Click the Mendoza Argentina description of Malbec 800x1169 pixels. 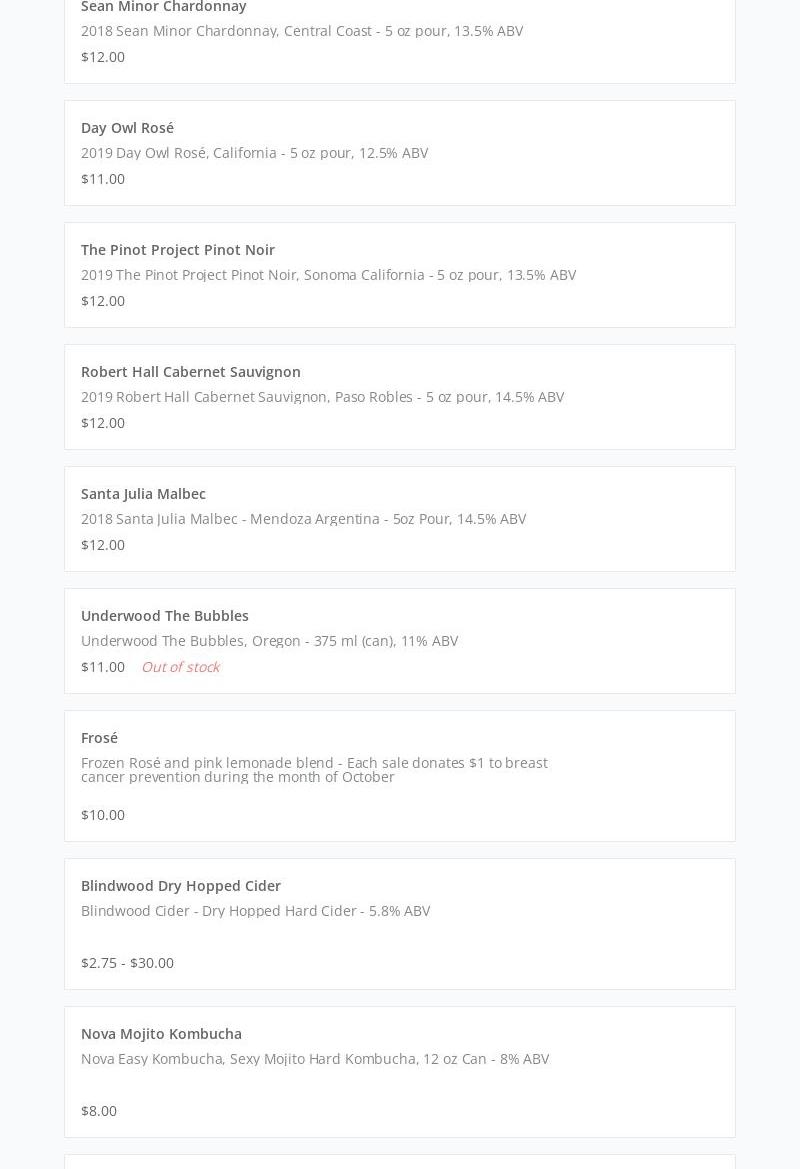click(x=303, y=518)
